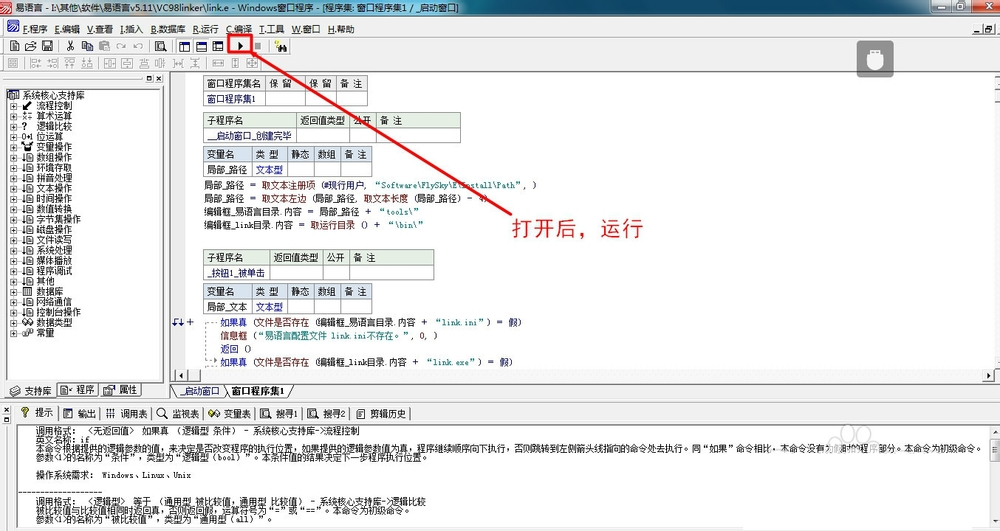Click the center horizontally icon
Screen dimensions: 1000x531
tap(110, 63)
